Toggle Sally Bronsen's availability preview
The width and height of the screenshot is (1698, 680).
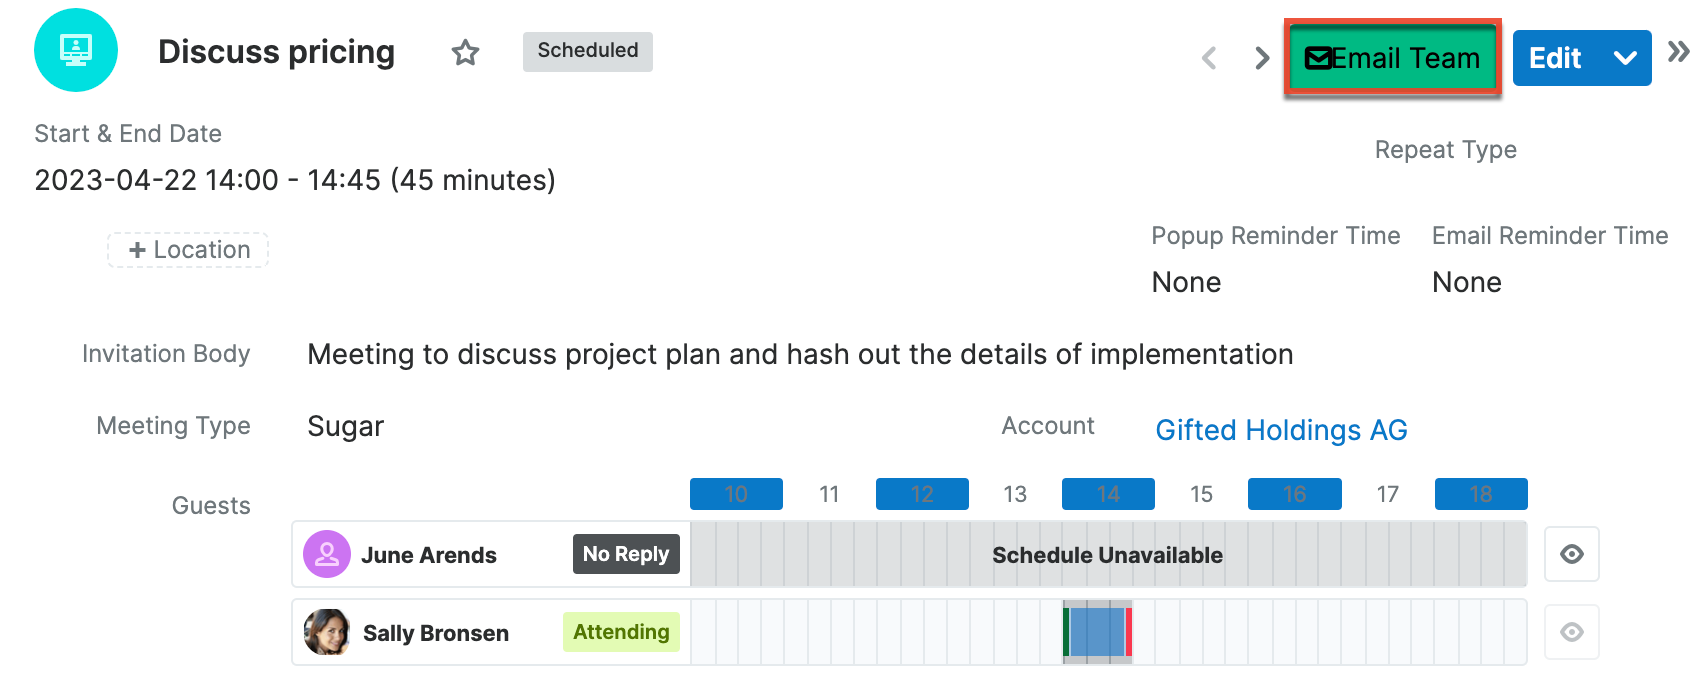click(x=1571, y=632)
